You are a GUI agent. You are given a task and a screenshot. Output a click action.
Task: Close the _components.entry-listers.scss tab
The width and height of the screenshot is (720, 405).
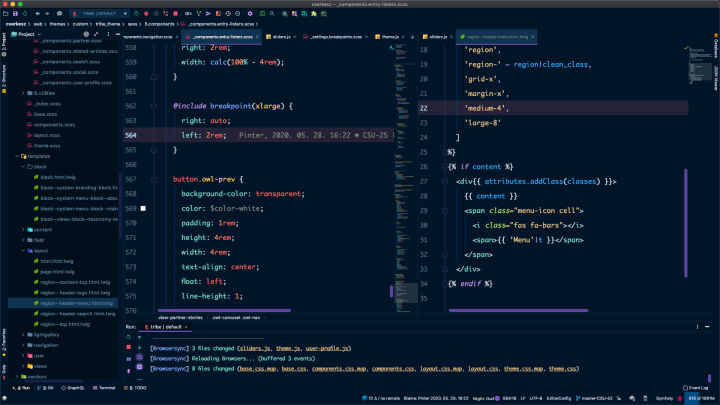[x=257, y=37]
